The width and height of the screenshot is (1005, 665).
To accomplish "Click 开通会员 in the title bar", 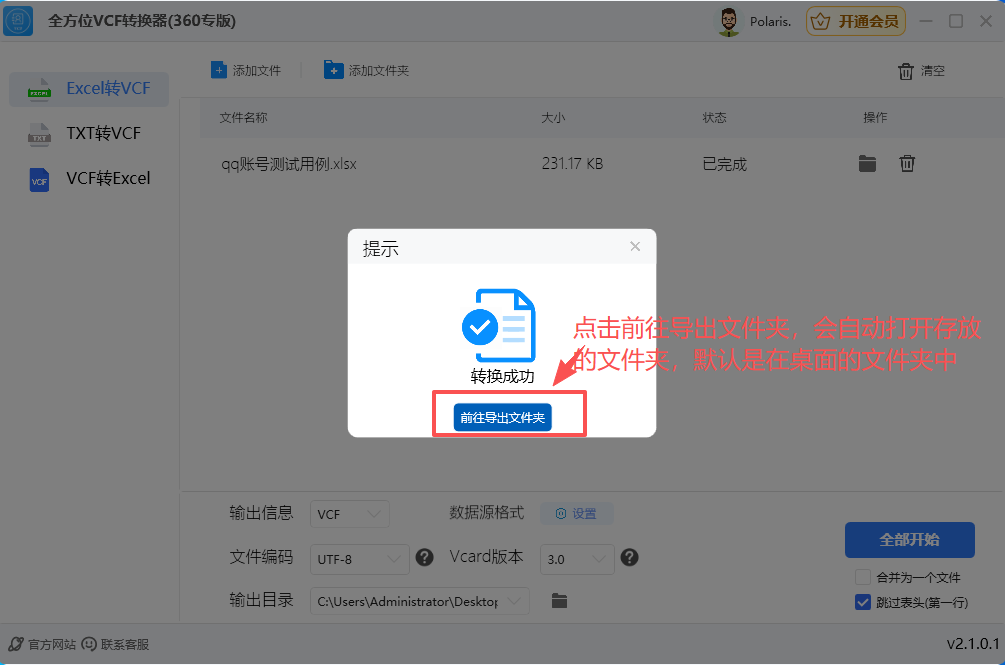I will [855, 20].
